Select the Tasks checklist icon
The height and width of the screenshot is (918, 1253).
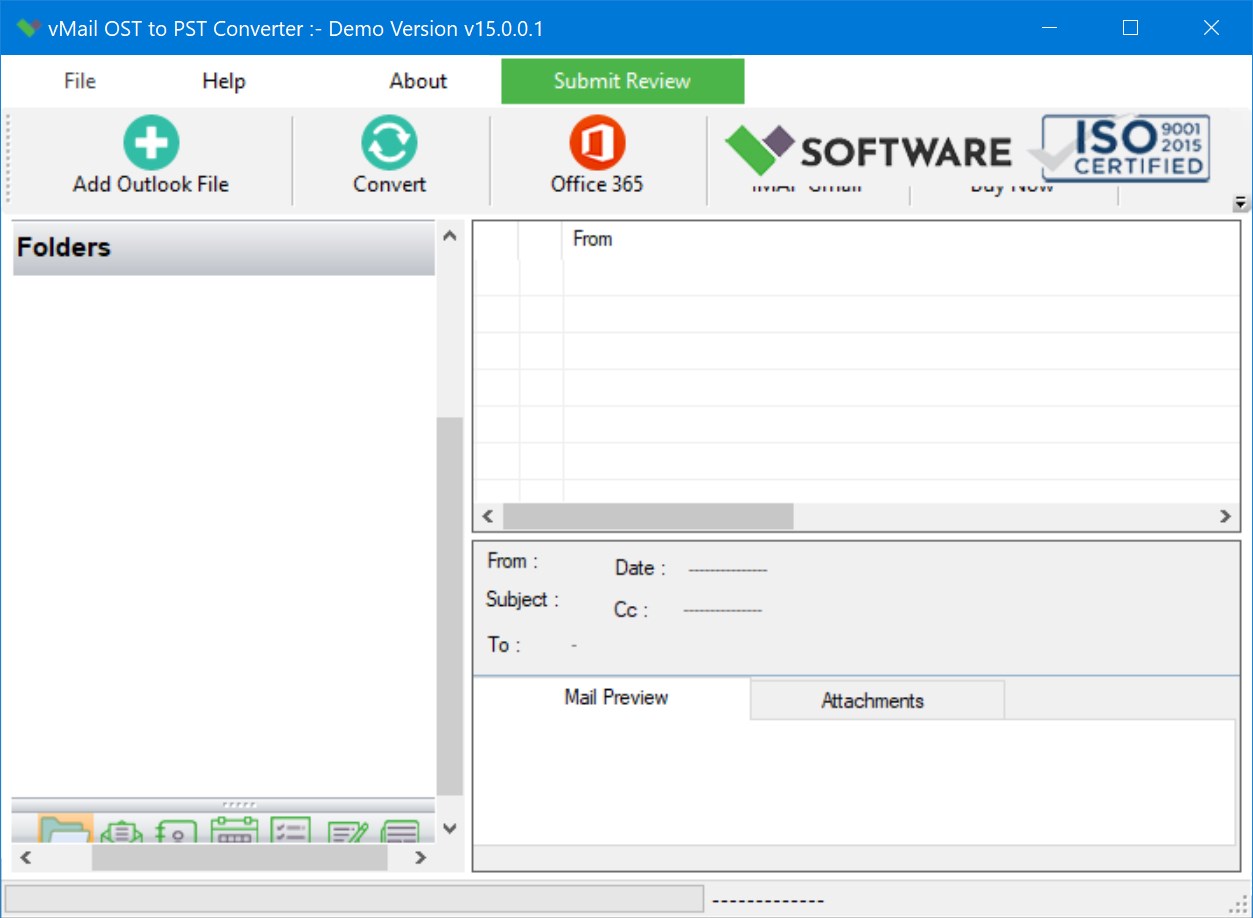click(290, 832)
